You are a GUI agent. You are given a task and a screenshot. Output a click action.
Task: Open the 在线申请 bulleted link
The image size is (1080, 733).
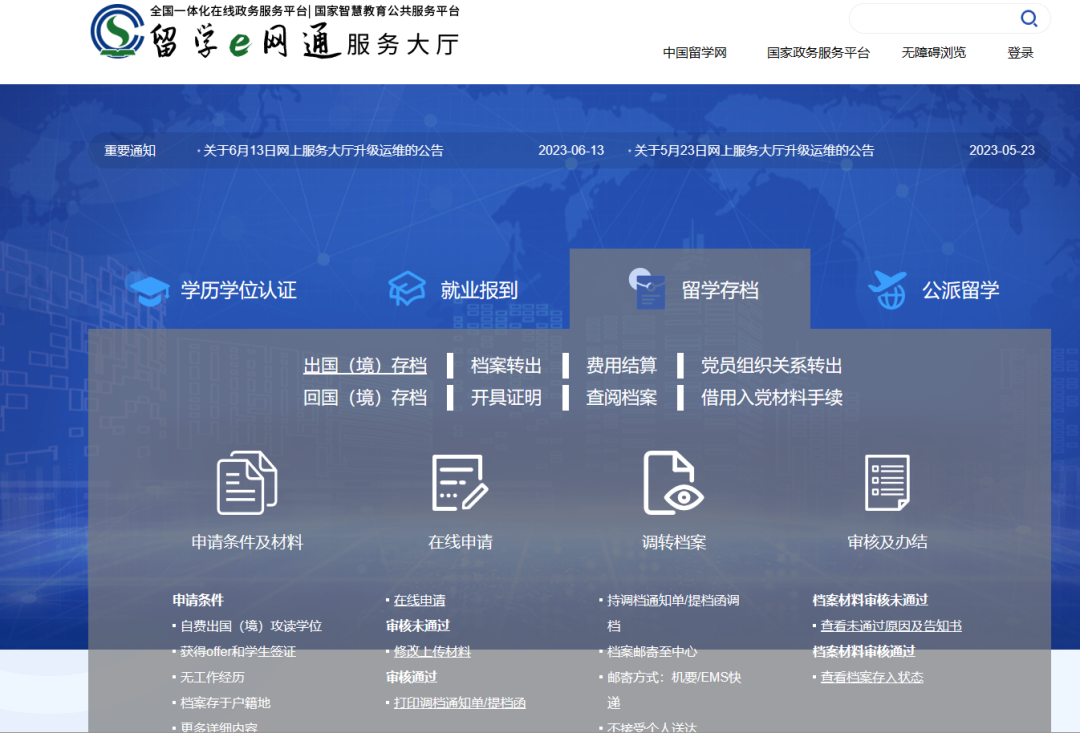(419, 601)
